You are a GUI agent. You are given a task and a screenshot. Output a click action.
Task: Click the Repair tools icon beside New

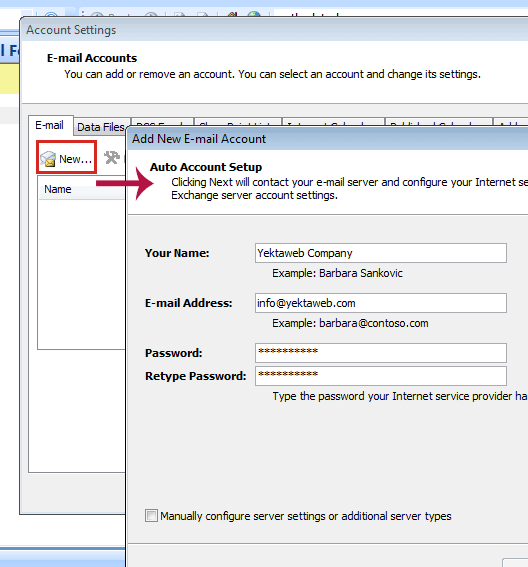(112, 158)
